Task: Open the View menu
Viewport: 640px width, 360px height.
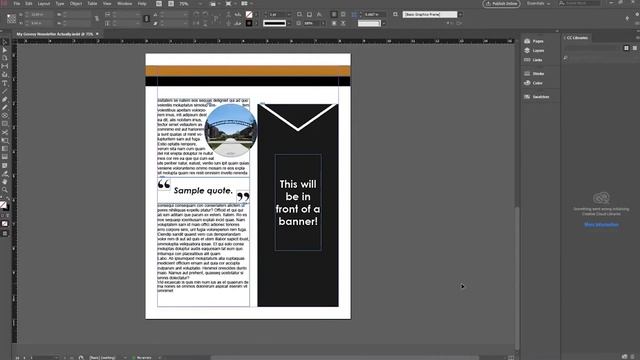Action: [107, 4]
